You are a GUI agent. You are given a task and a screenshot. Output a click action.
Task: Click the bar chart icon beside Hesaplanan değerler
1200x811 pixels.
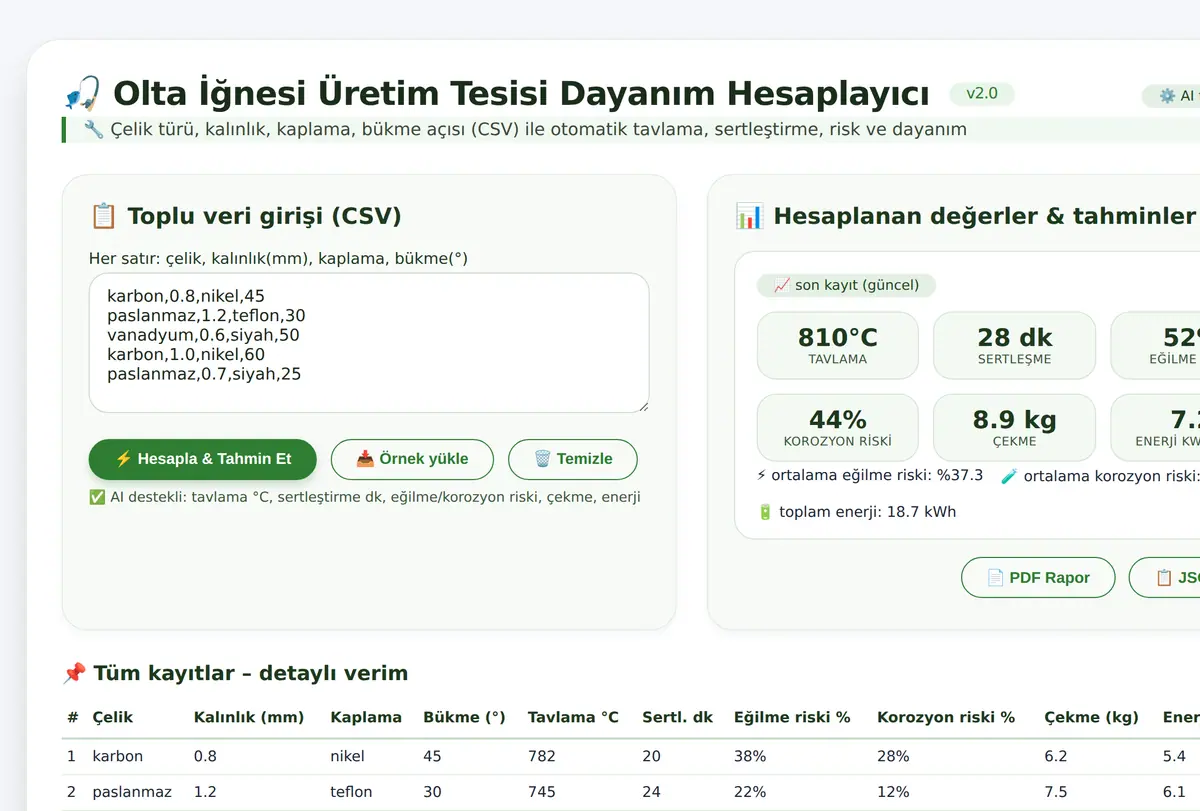click(x=749, y=216)
